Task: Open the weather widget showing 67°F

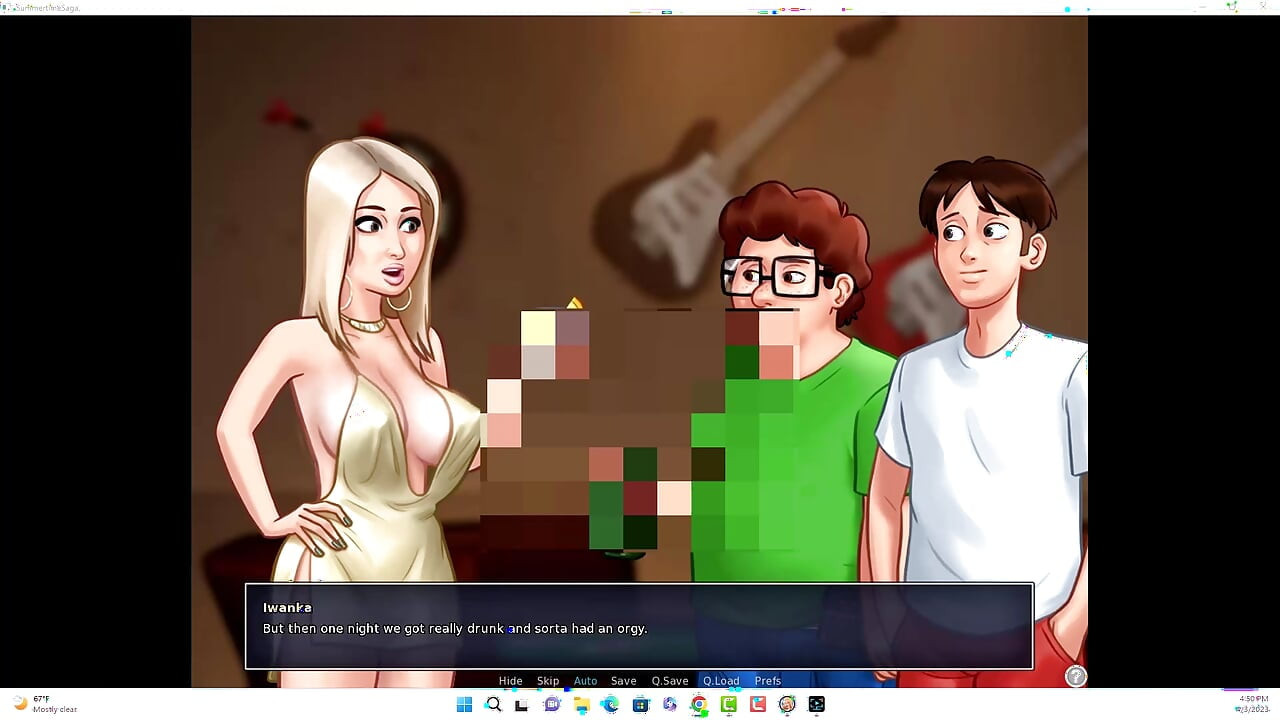Action: click(x=45, y=704)
